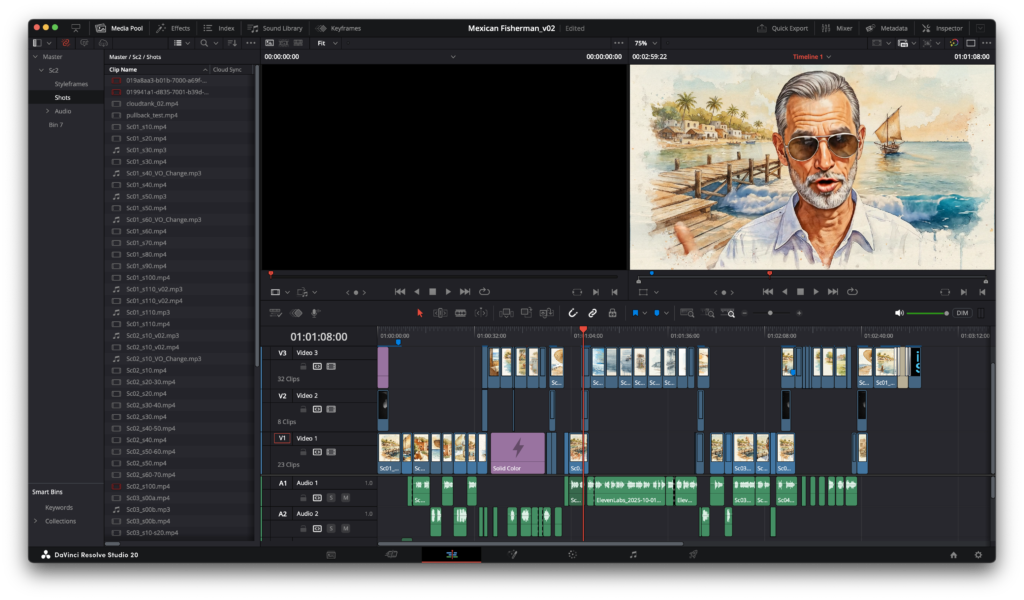The image size is (1024, 600).
Task: Expand the Audio bin
Action: [x=48, y=111]
